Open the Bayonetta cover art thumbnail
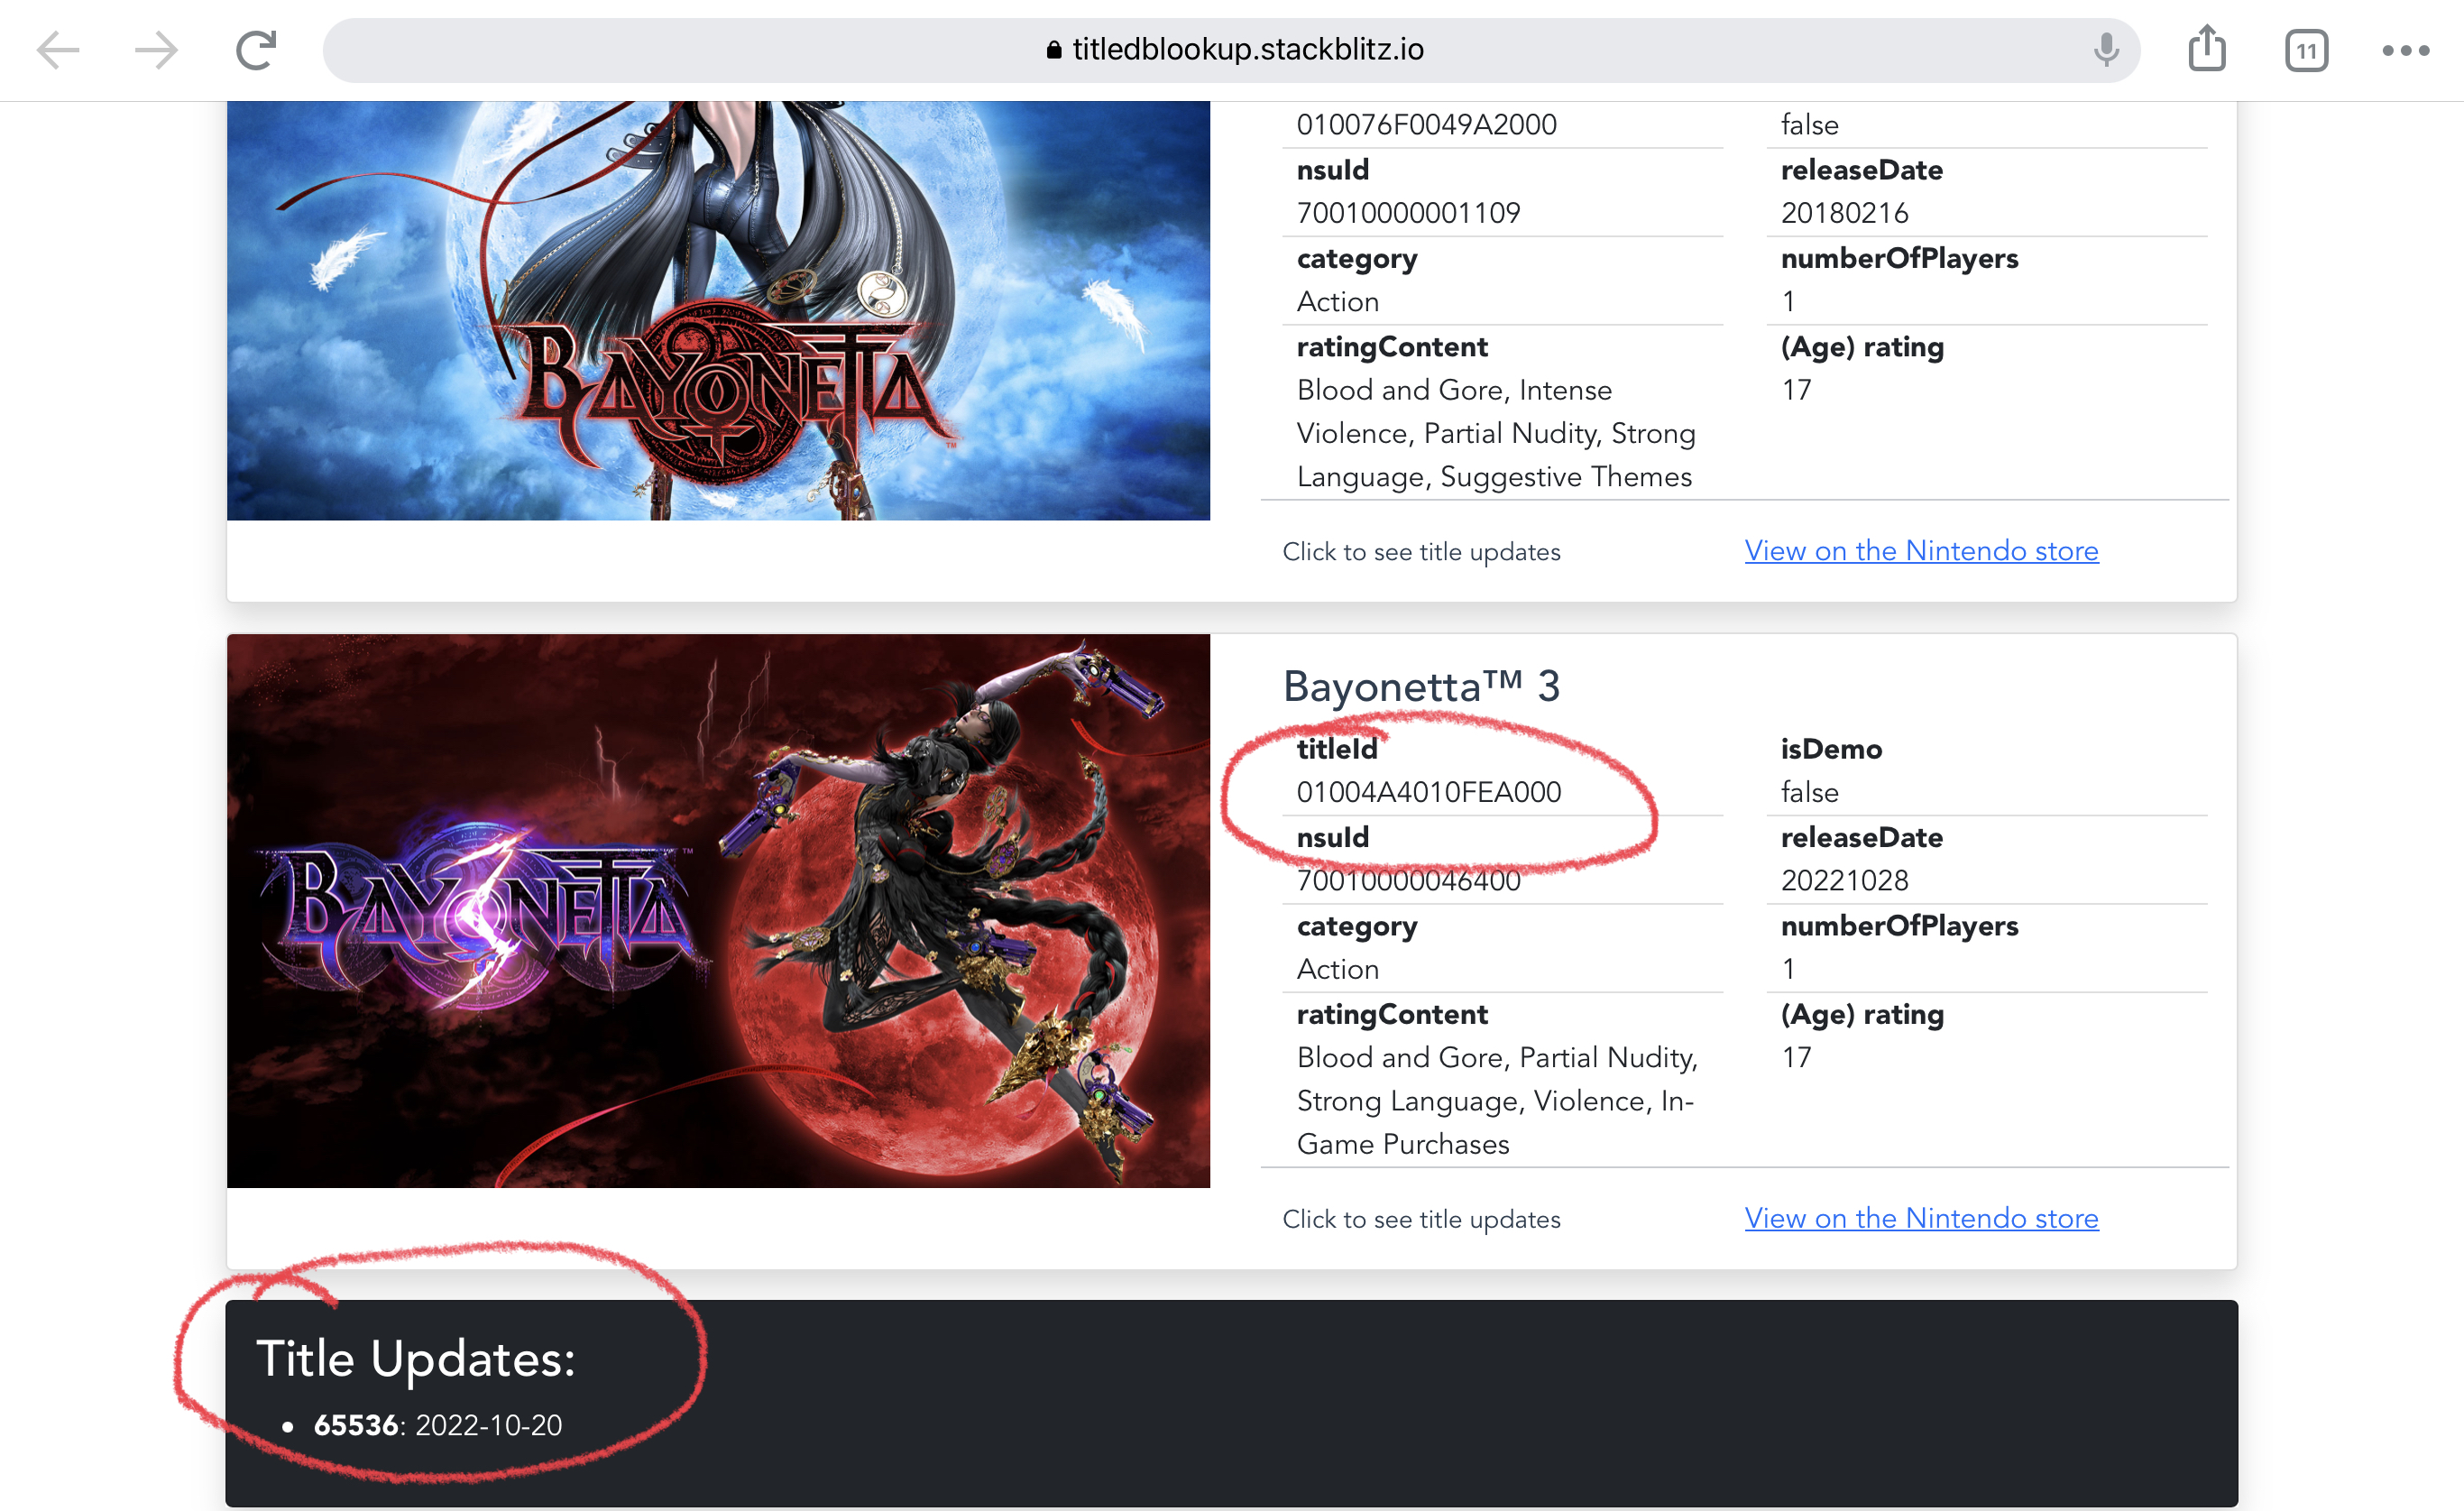Screen dimensions: 2464x1511 [718, 311]
